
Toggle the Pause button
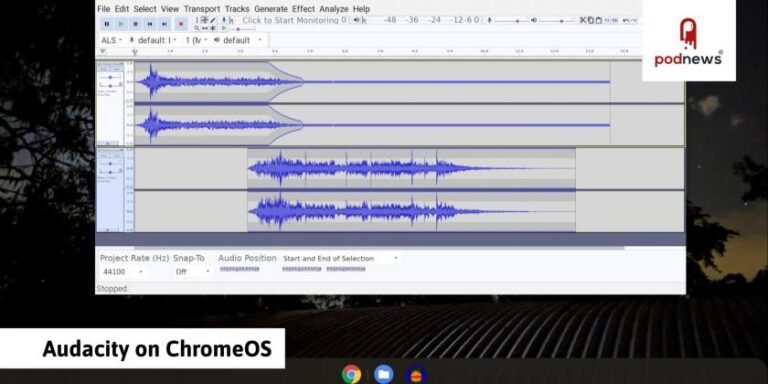click(x=107, y=24)
